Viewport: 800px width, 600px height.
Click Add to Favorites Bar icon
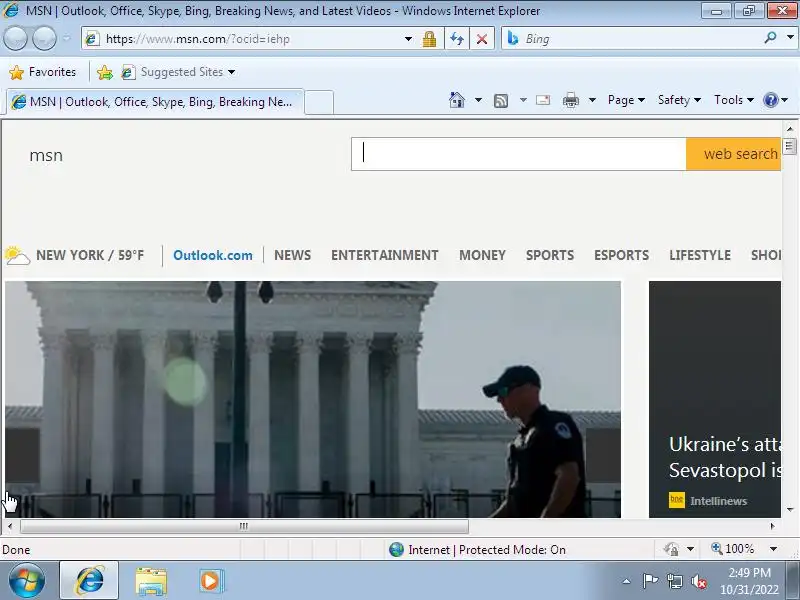(105, 72)
